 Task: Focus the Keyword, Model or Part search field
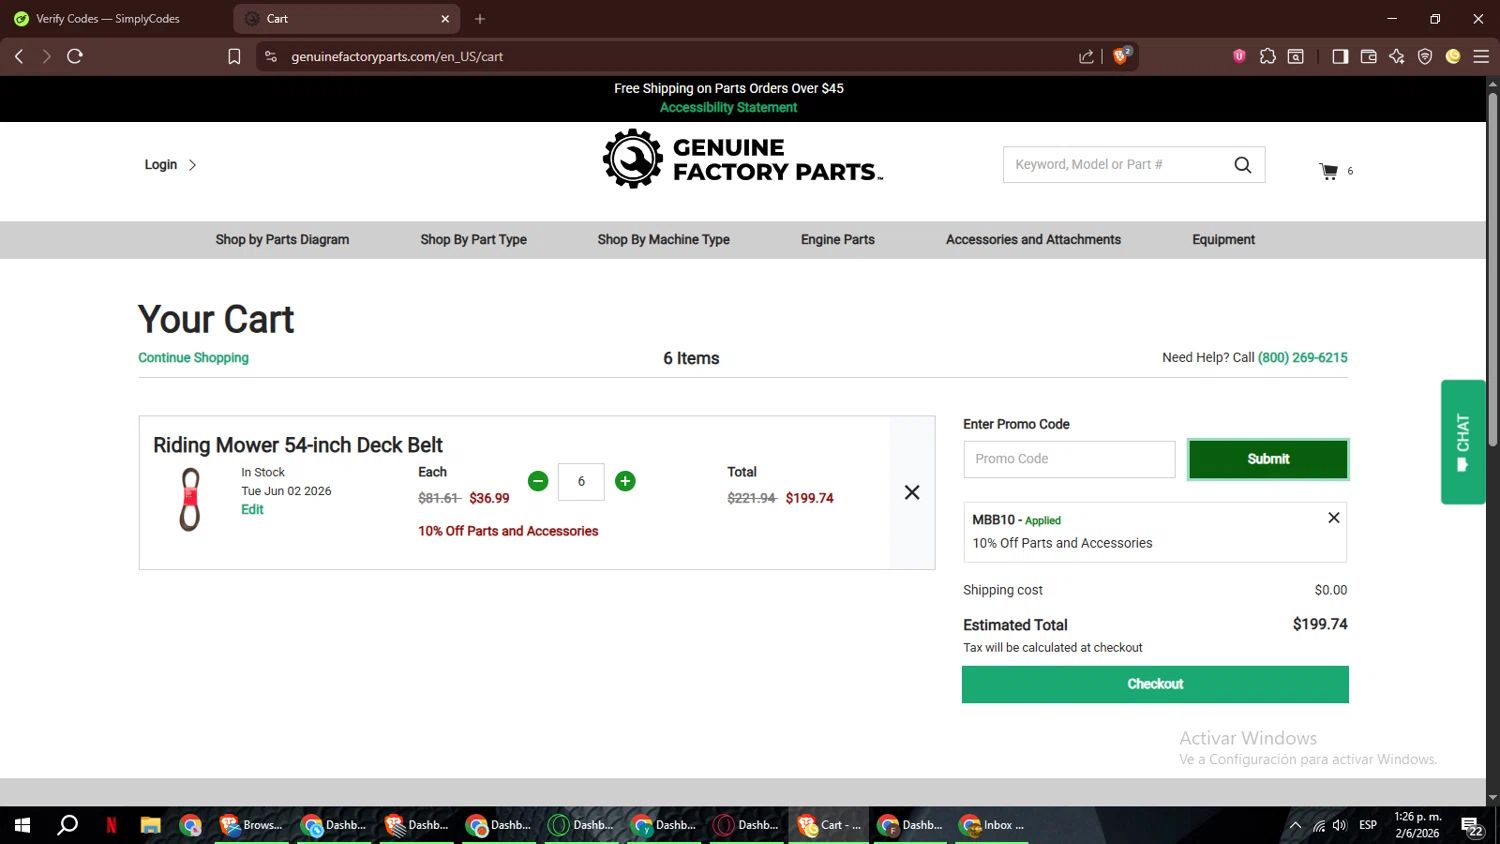click(x=1118, y=165)
